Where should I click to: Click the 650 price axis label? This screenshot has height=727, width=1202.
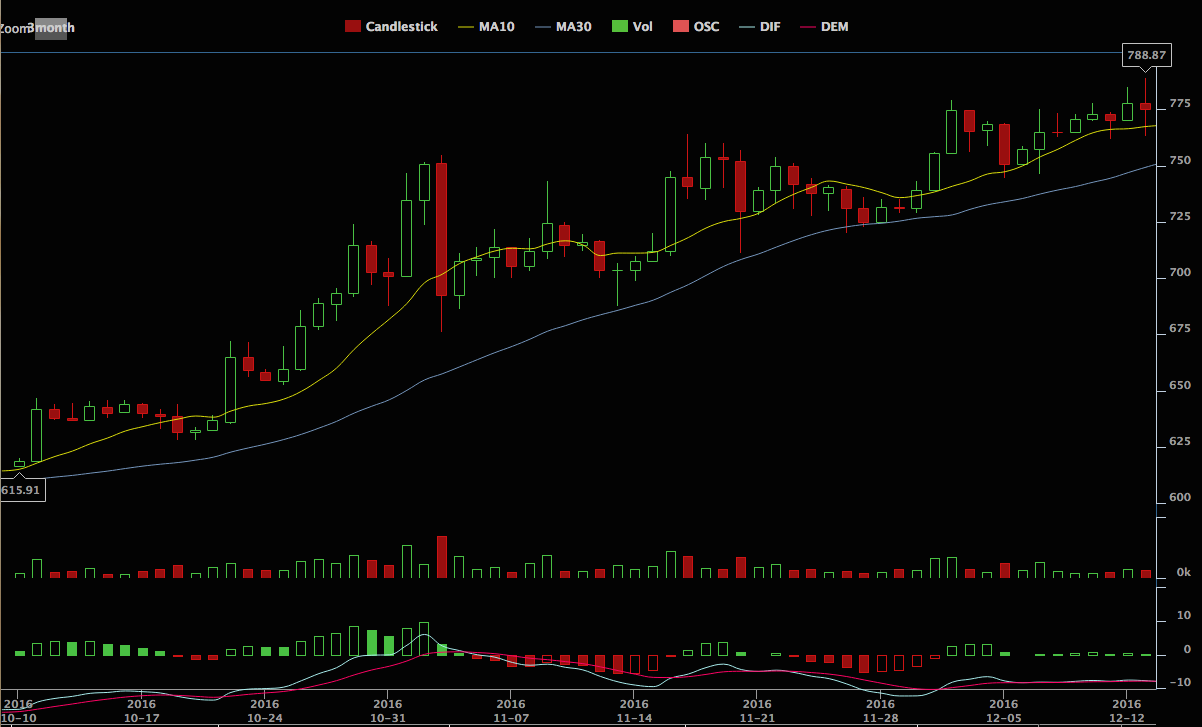1179,385
